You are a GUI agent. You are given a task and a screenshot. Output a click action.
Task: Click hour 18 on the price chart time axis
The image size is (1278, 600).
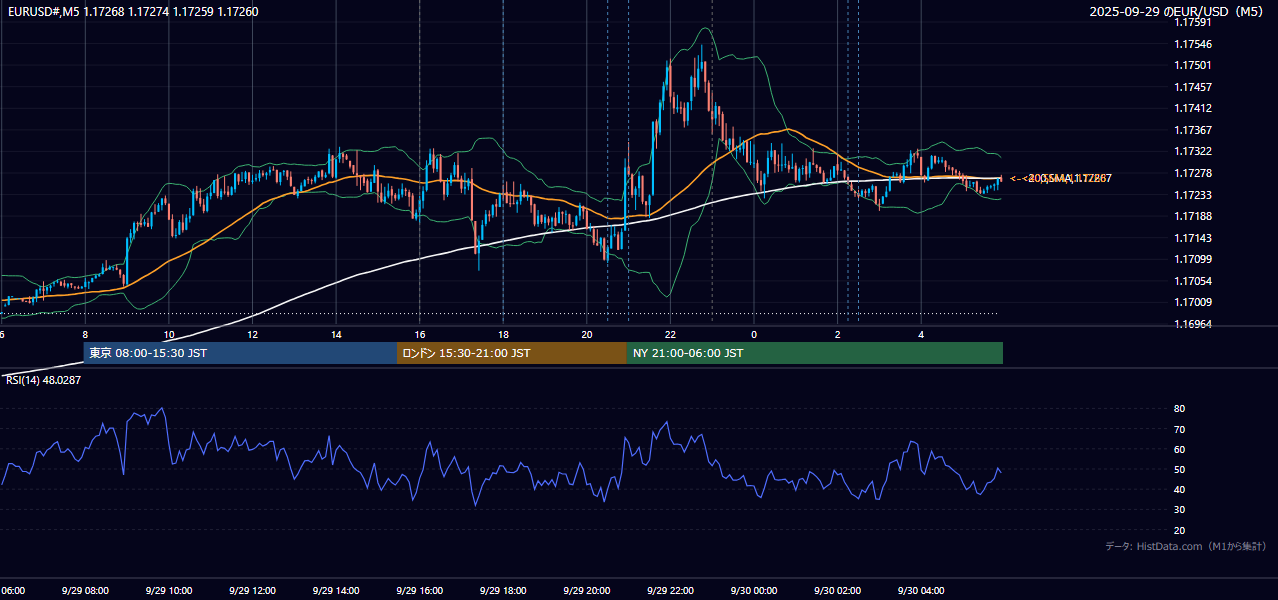point(503,334)
